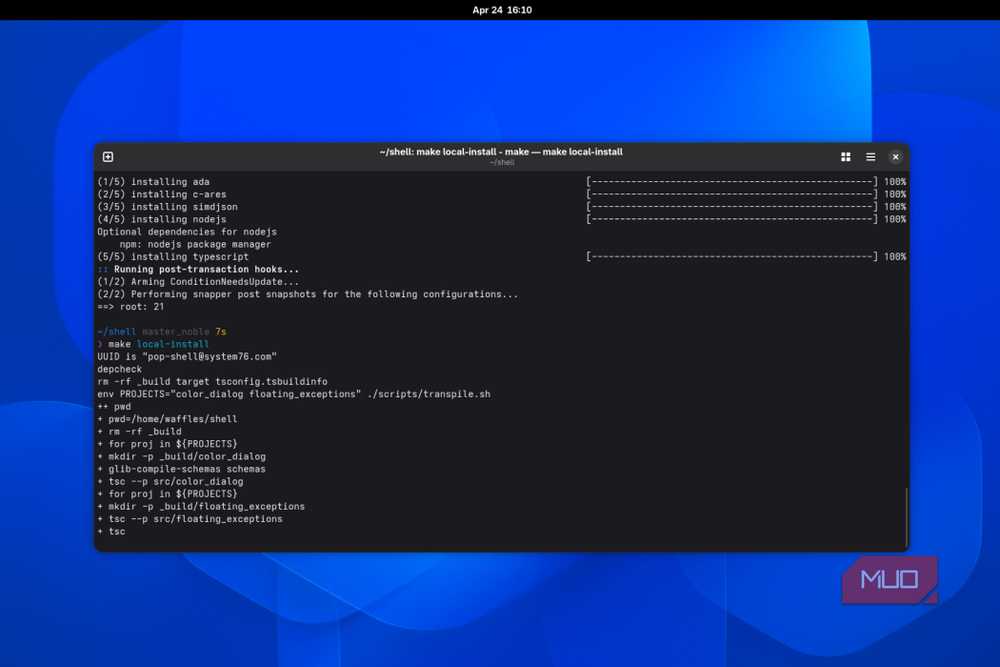This screenshot has height=667, width=1000.
Task: Click 'rm -rf _build target tsconfig.tsbuildinfo' line
Action: coord(212,382)
